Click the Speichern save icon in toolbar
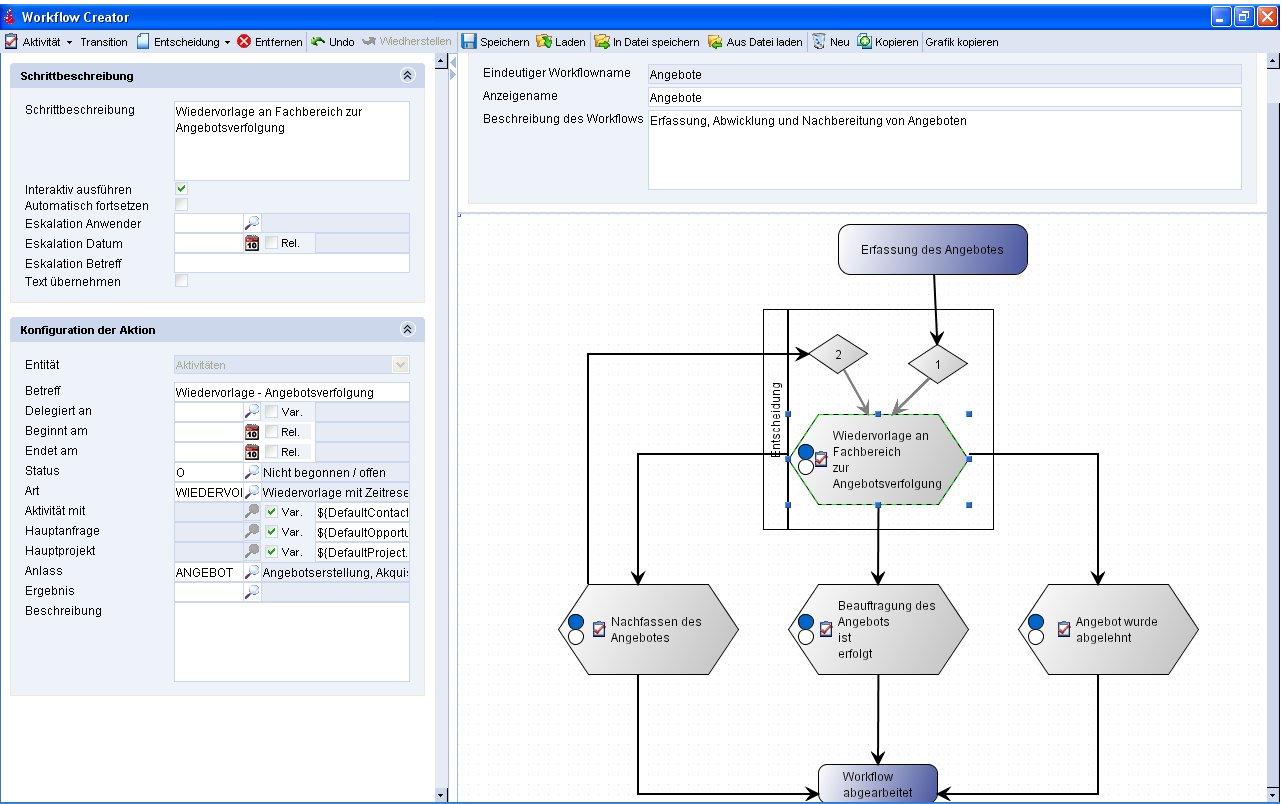Image resolution: width=1282 pixels, height=804 pixels. [469, 42]
